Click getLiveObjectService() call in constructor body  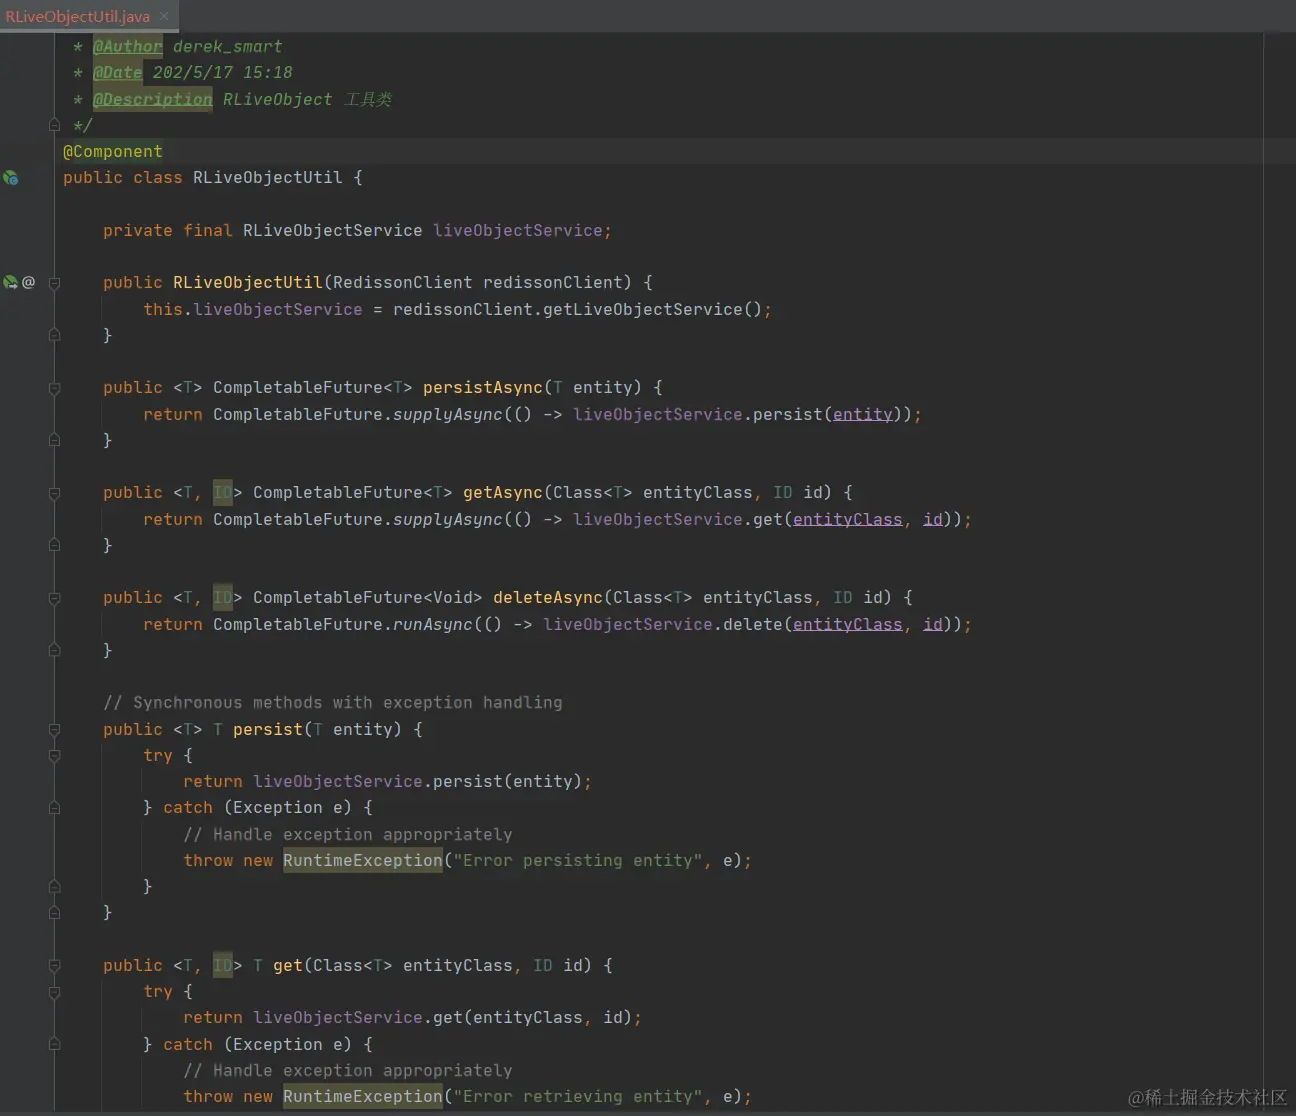(652, 309)
